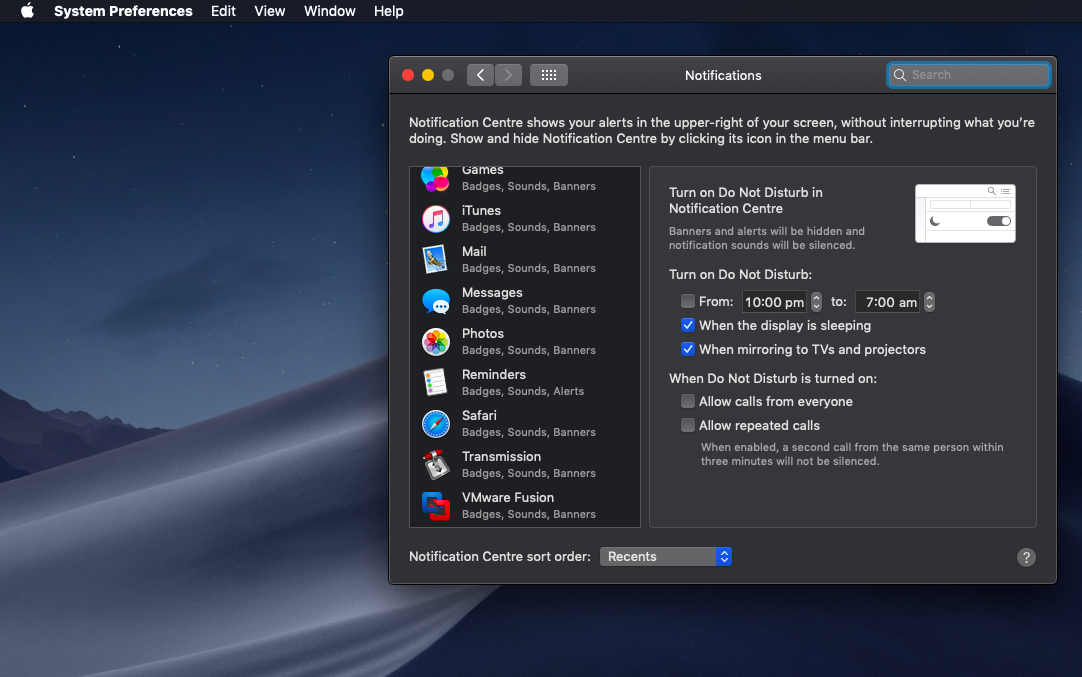Go forward with the right arrow button
This screenshot has height=677, width=1082.
point(509,75)
